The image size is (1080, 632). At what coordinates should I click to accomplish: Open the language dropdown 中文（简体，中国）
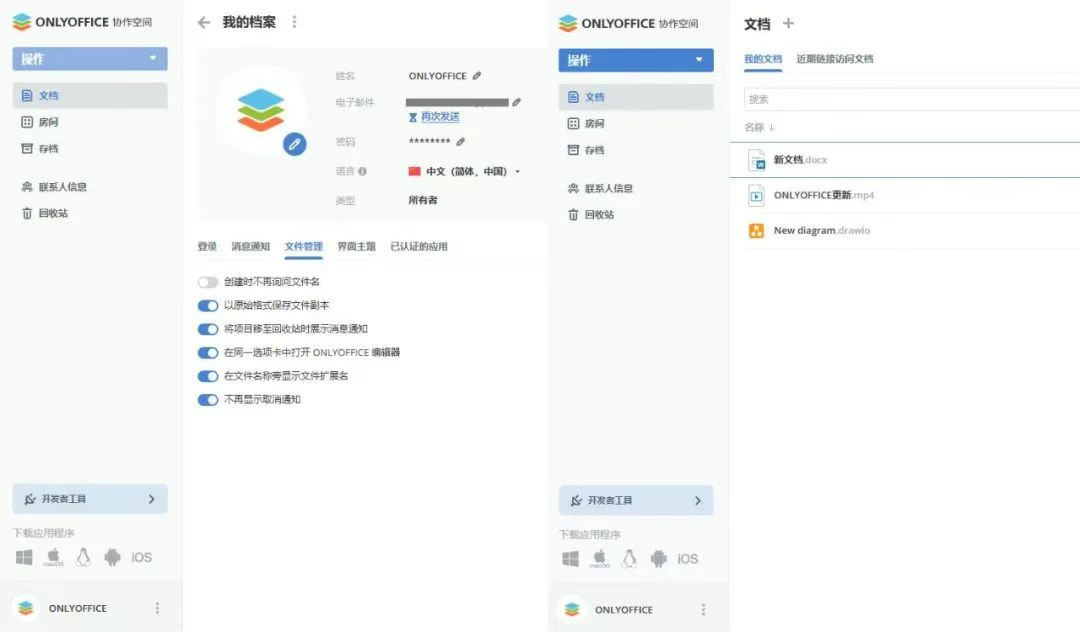[464, 171]
